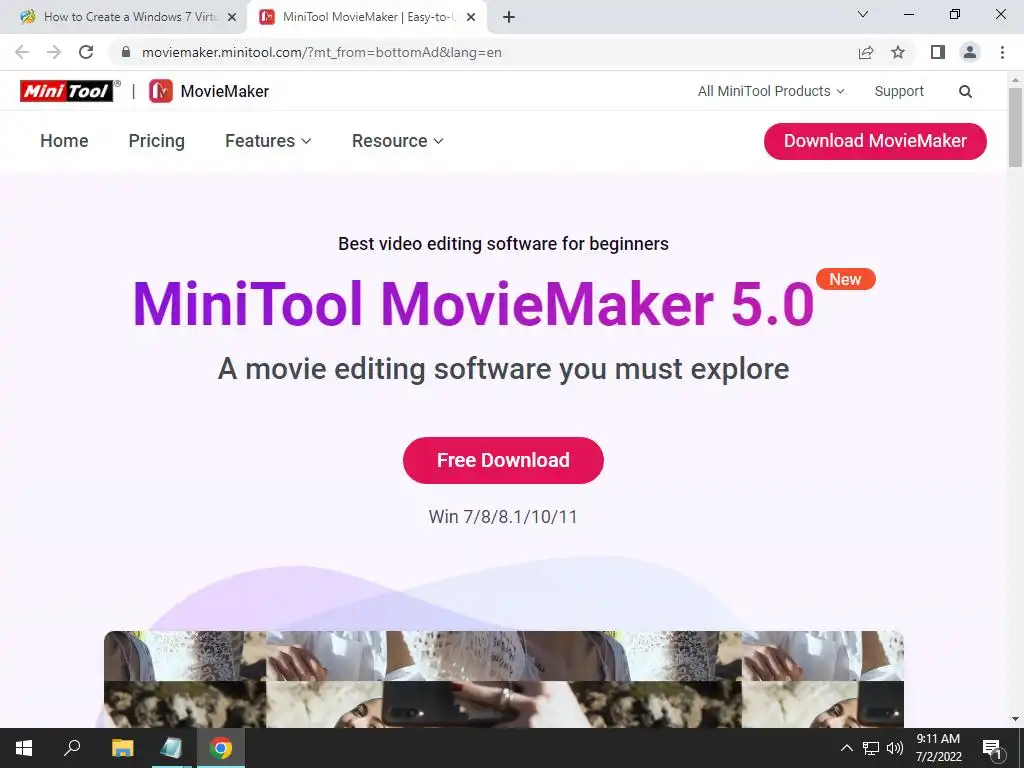Click the Download MovieMaker button
The width and height of the screenshot is (1024, 768).
pos(875,141)
